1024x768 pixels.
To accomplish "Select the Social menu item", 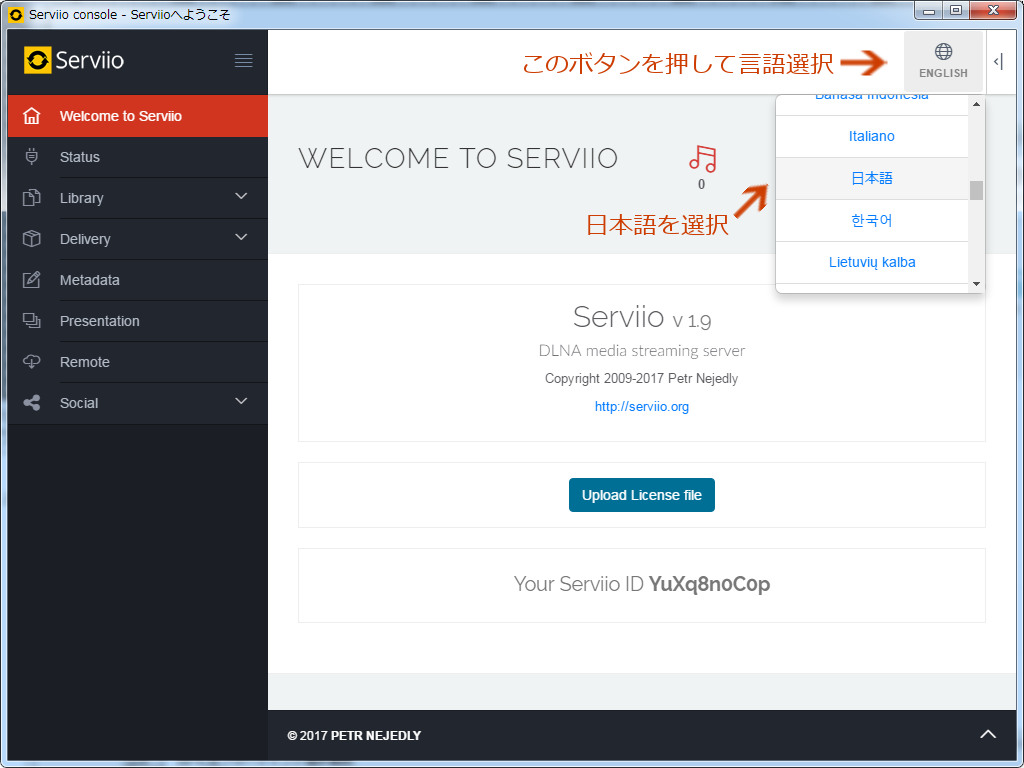I will pyautogui.click(x=138, y=403).
